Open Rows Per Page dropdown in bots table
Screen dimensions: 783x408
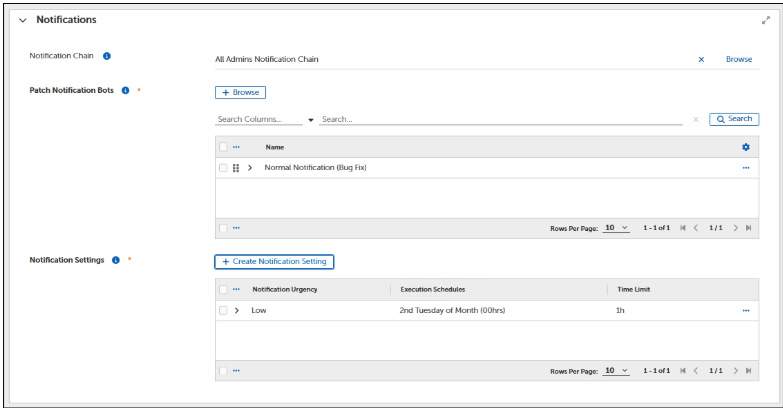point(616,228)
